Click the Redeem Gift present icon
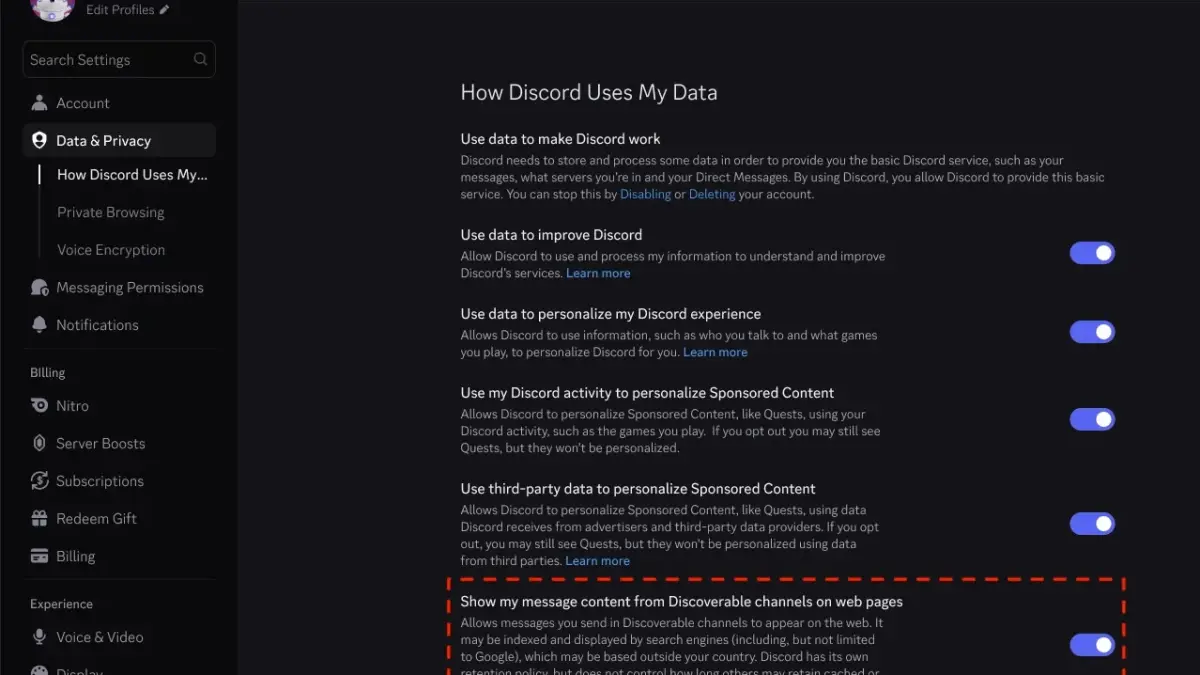The width and height of the screenshot is (1200, 675). (39, 518)
